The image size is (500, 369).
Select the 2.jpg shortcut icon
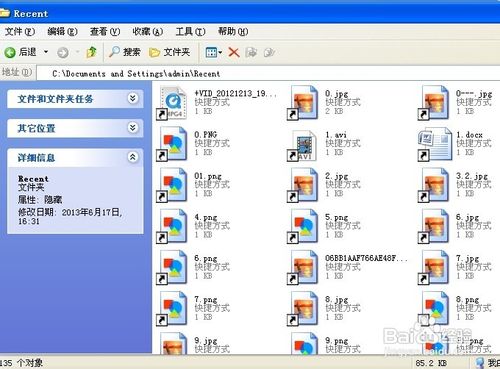click(303, 185)
